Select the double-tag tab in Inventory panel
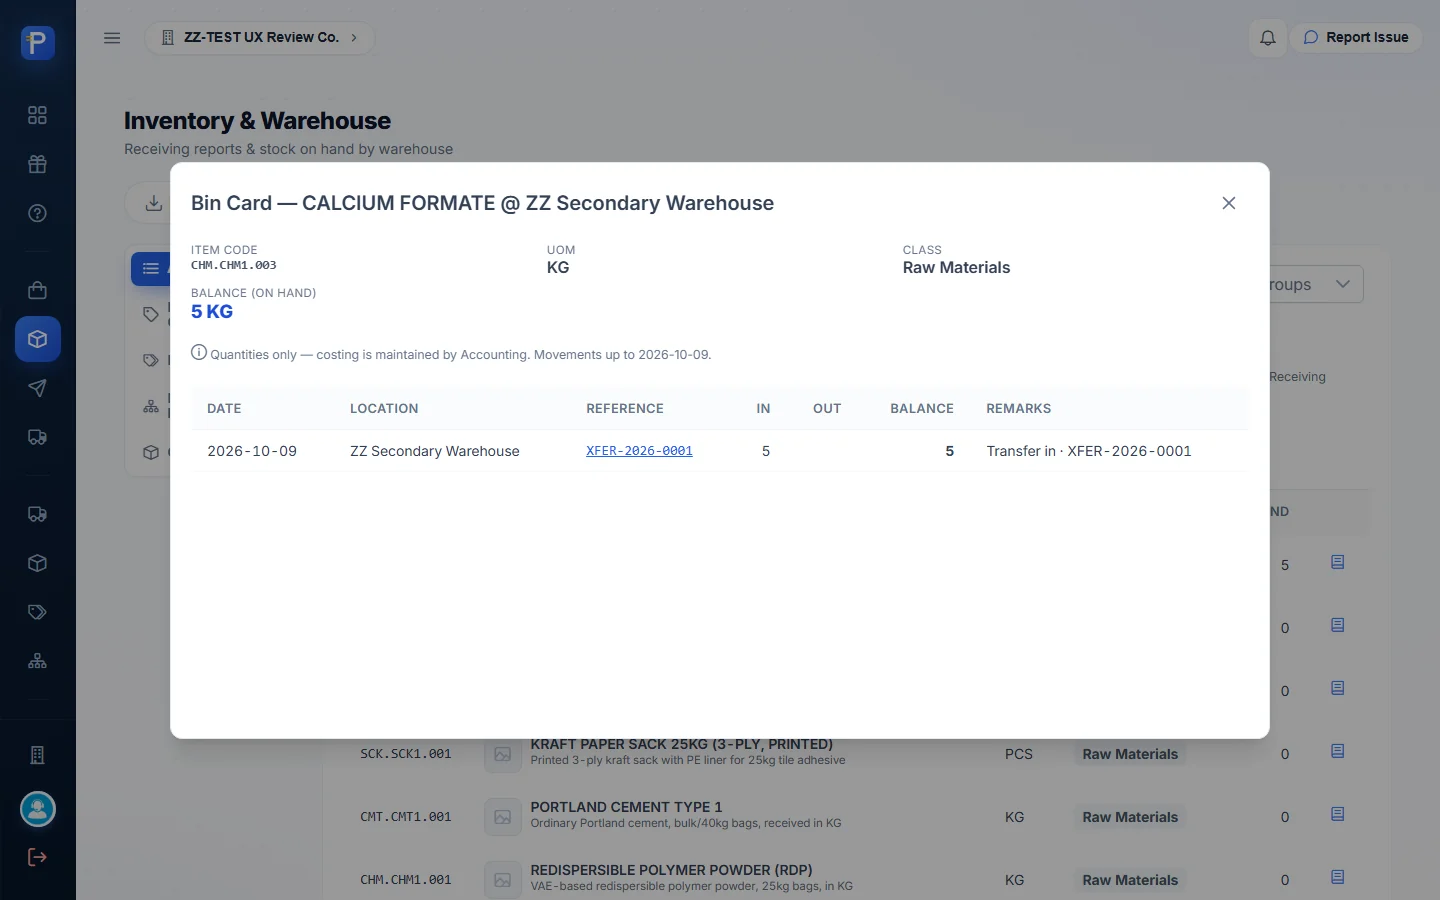The width and height of the screenshot is (1440, 900). [x=151, y=360]
